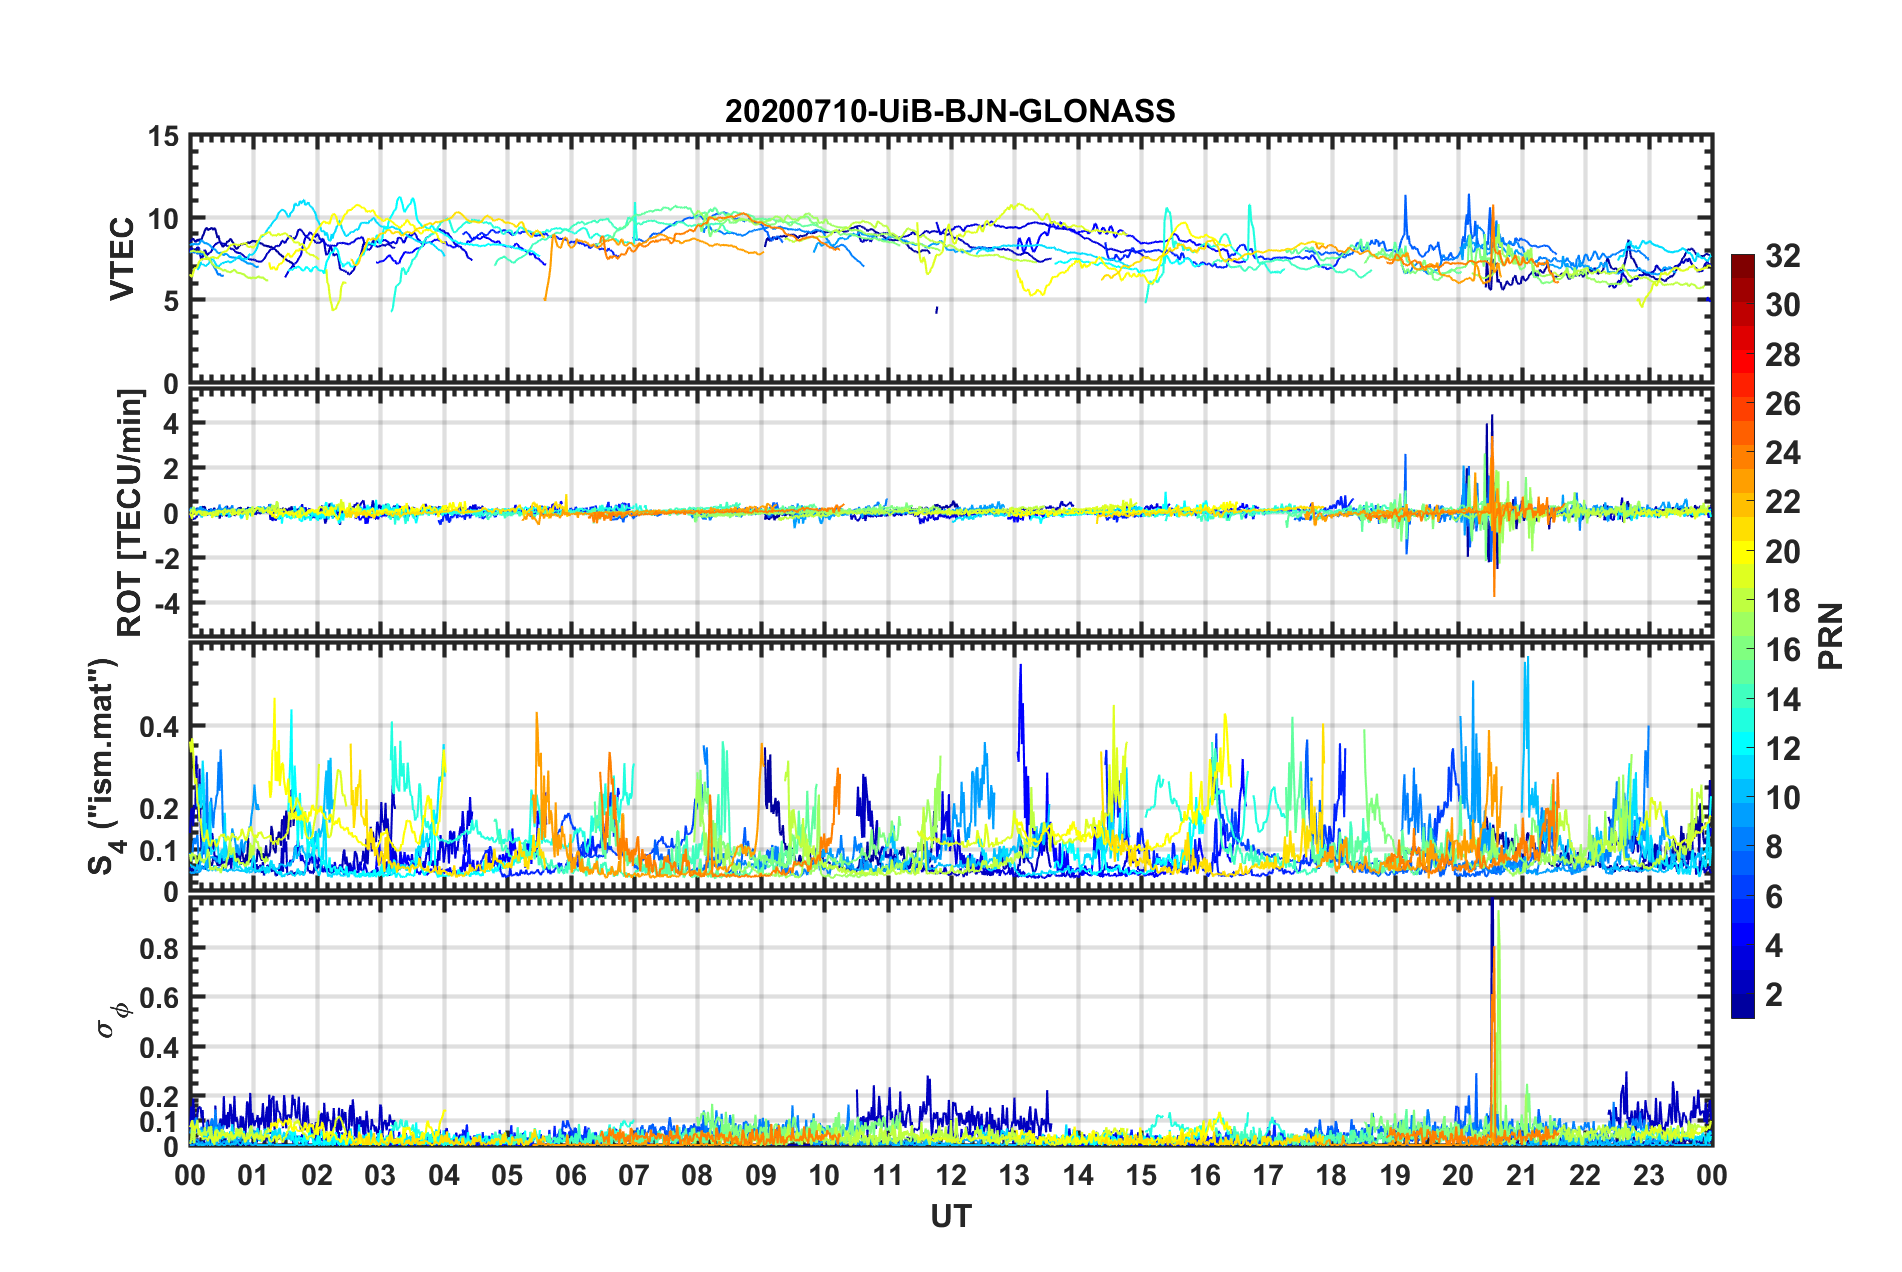Screen dimensions: 1902x1272
Task: Click x-axis hour label 23
Action: pos(1649,1175)
